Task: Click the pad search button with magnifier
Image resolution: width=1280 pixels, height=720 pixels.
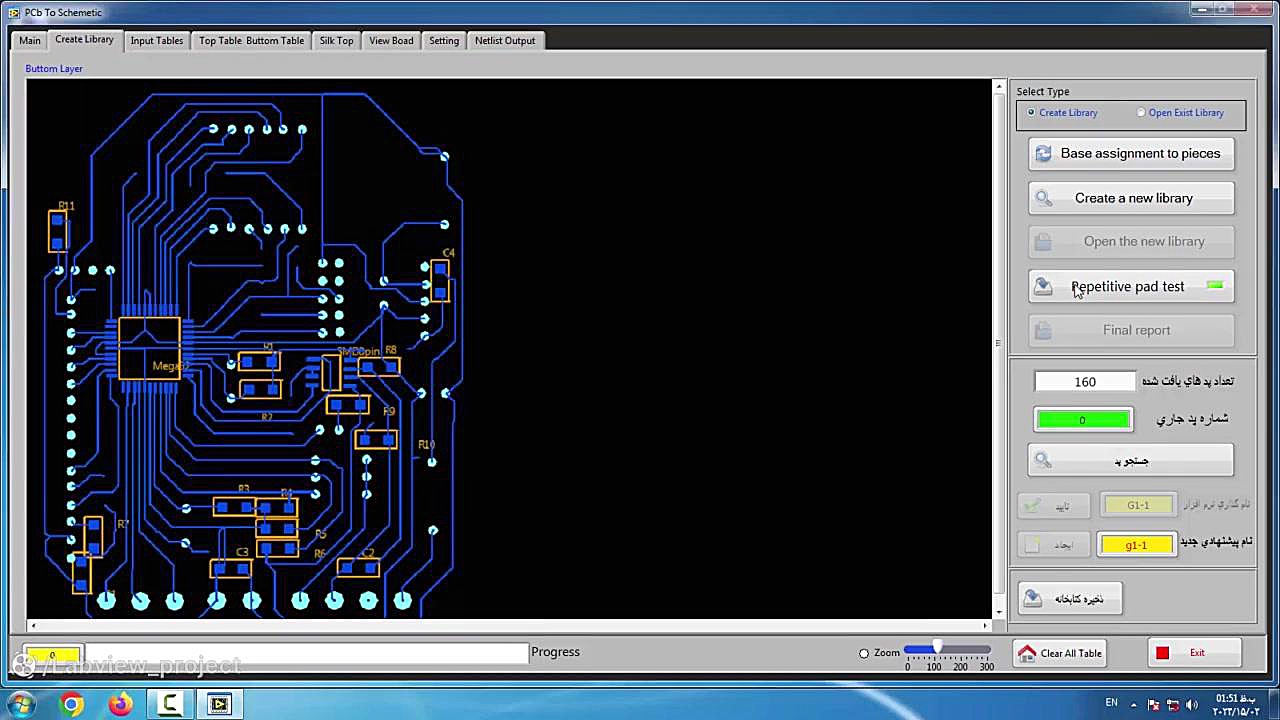Action: tap(1131, 461)
